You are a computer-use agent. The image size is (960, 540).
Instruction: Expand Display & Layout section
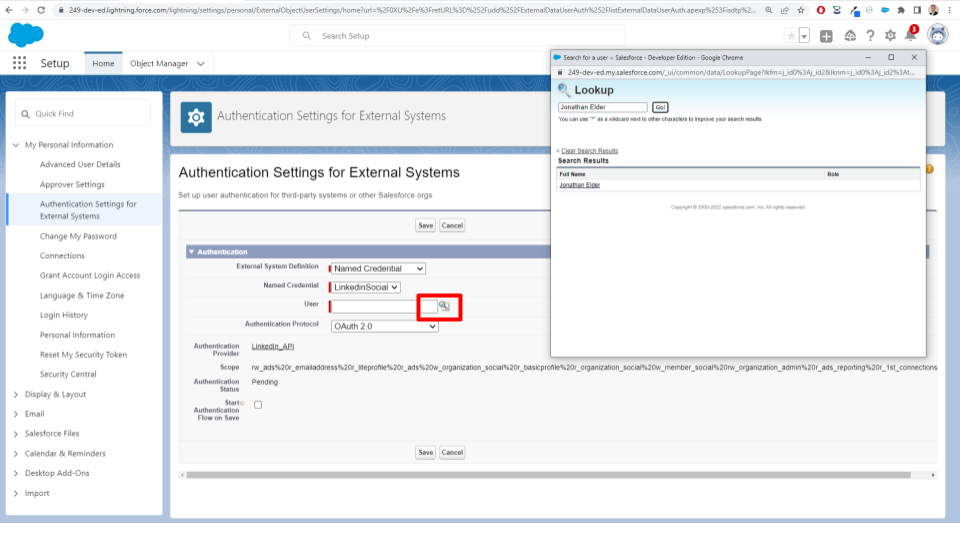click(x=16, y=394)
